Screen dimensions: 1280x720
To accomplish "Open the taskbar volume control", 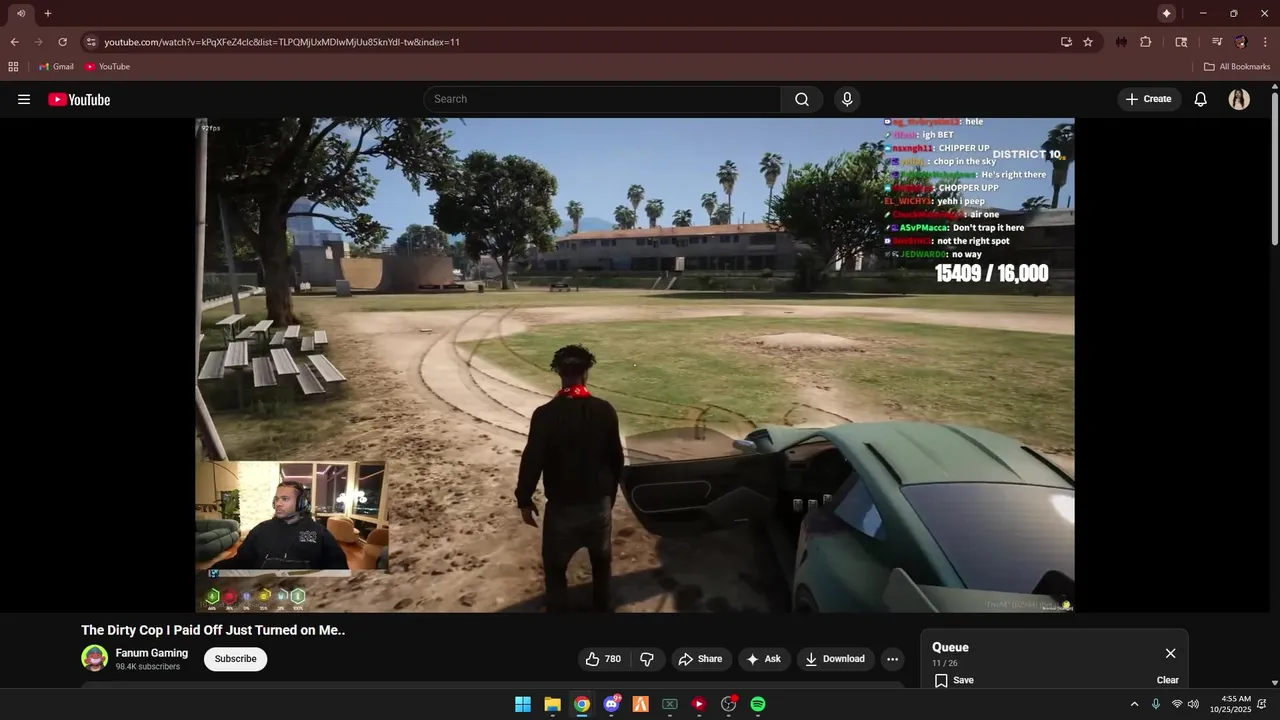I will pos(1193,704).
